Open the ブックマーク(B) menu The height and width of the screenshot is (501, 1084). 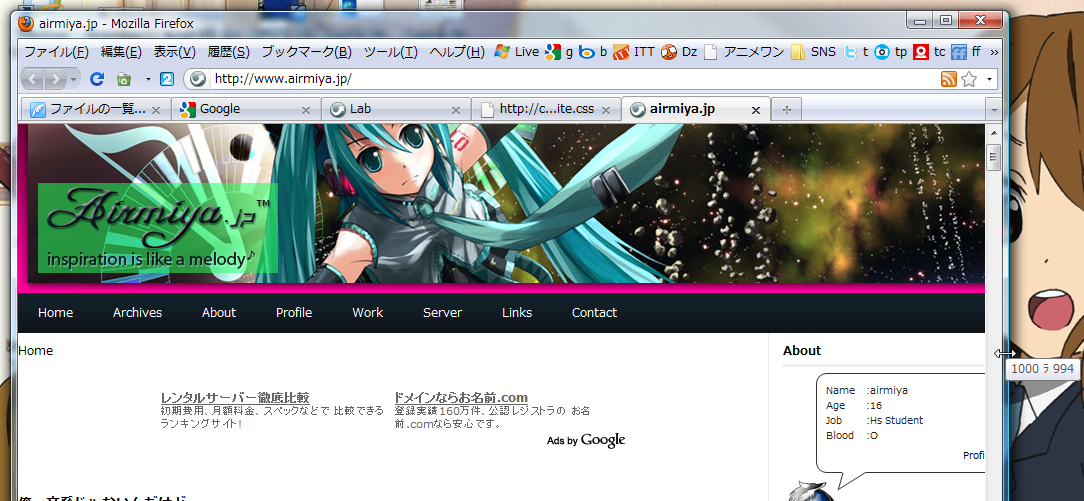306,51
